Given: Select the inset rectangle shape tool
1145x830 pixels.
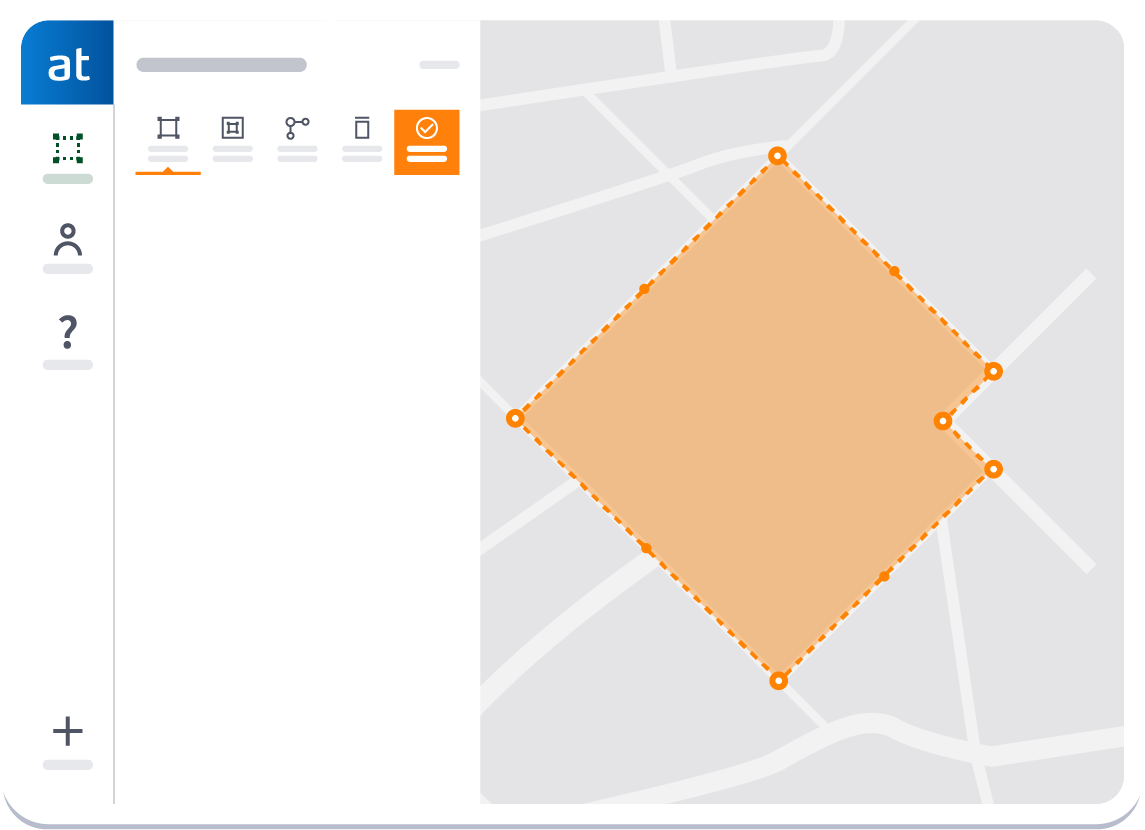Looking at the screenshot, I should 233,126.
